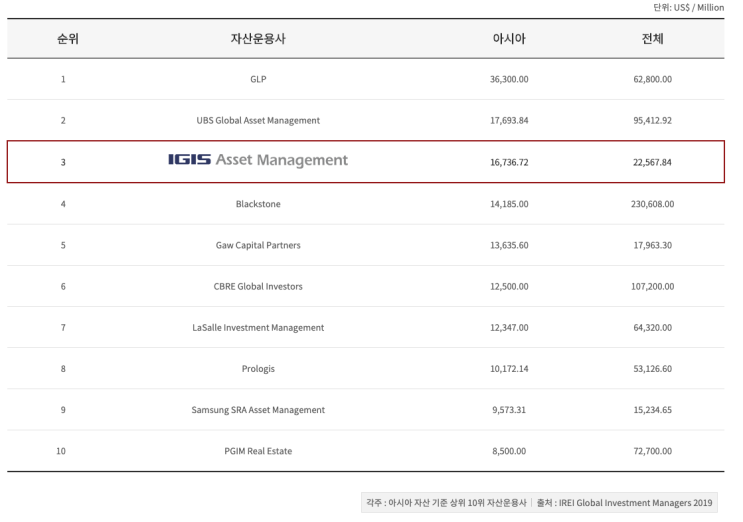The image size is (743, 522).
Task: Select the 아시아 column header
Action: pos(509,39)
